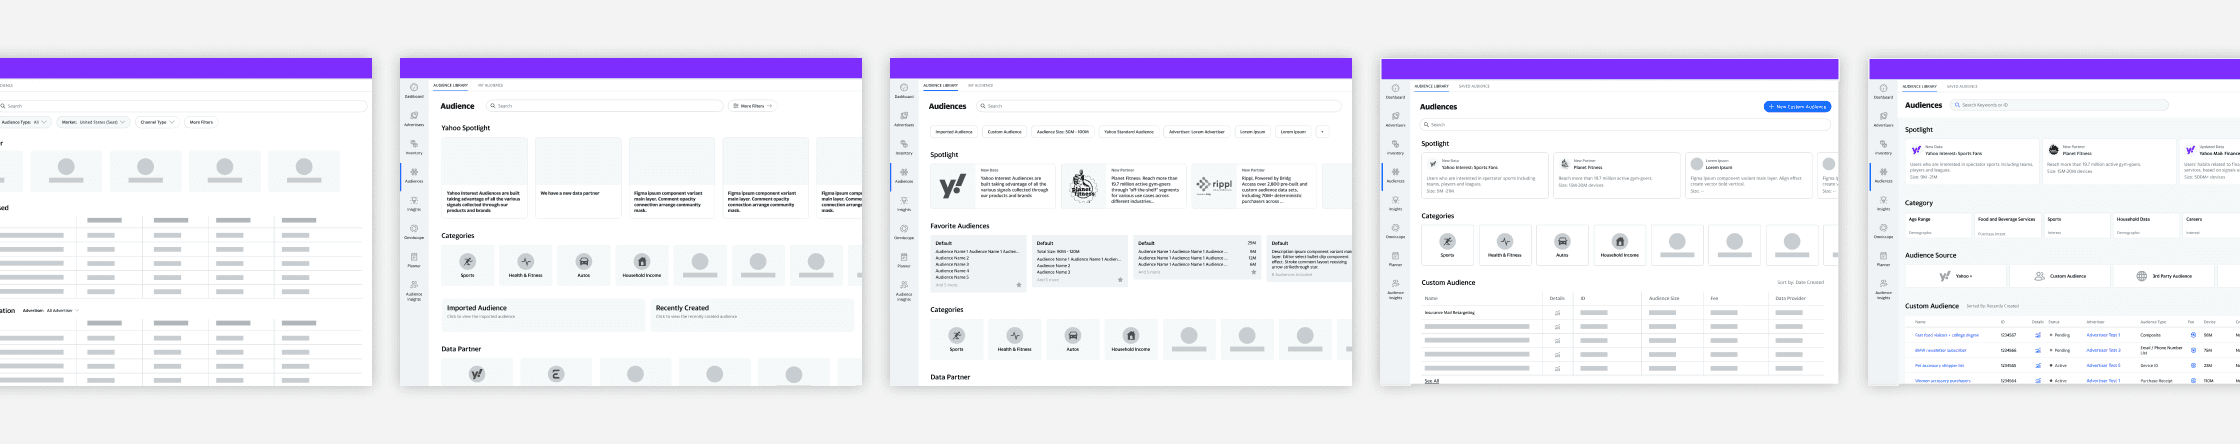The height and width of the screenshot is (444, 2240).
Task: Select Inventory icon in Yahoo Spotlight mockup sidebar
Action: point(414,144)
